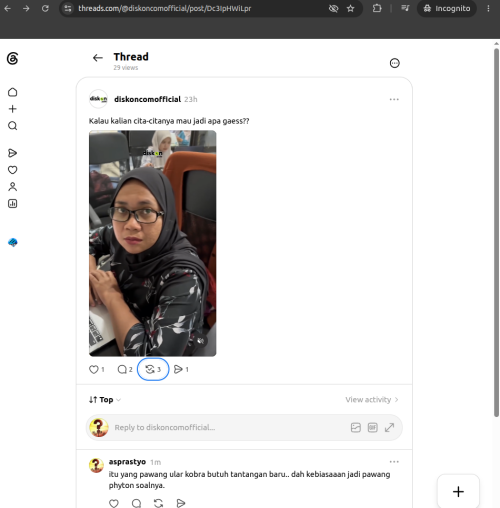Screen dimensions: 500x508
Task: Click the 29 views text
Action: [126, 68]
